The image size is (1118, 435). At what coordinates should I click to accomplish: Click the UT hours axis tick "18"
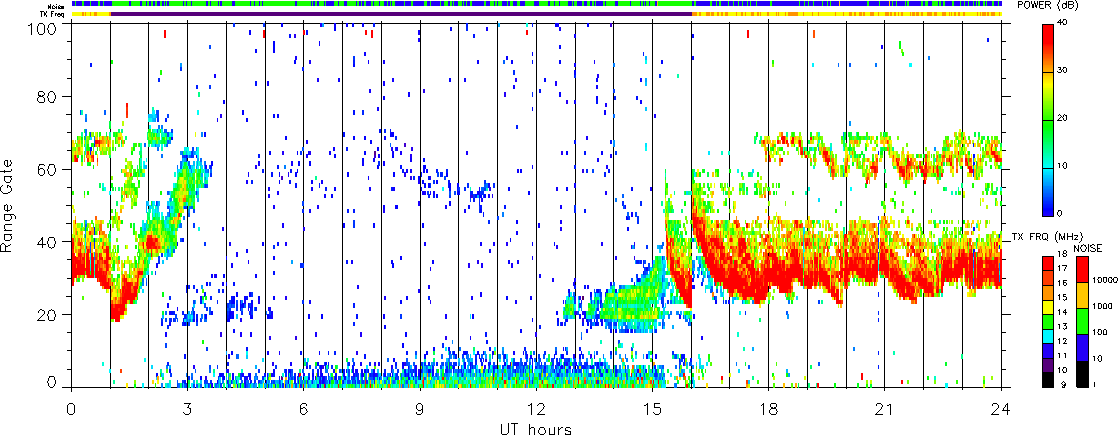tap(769, 409)
